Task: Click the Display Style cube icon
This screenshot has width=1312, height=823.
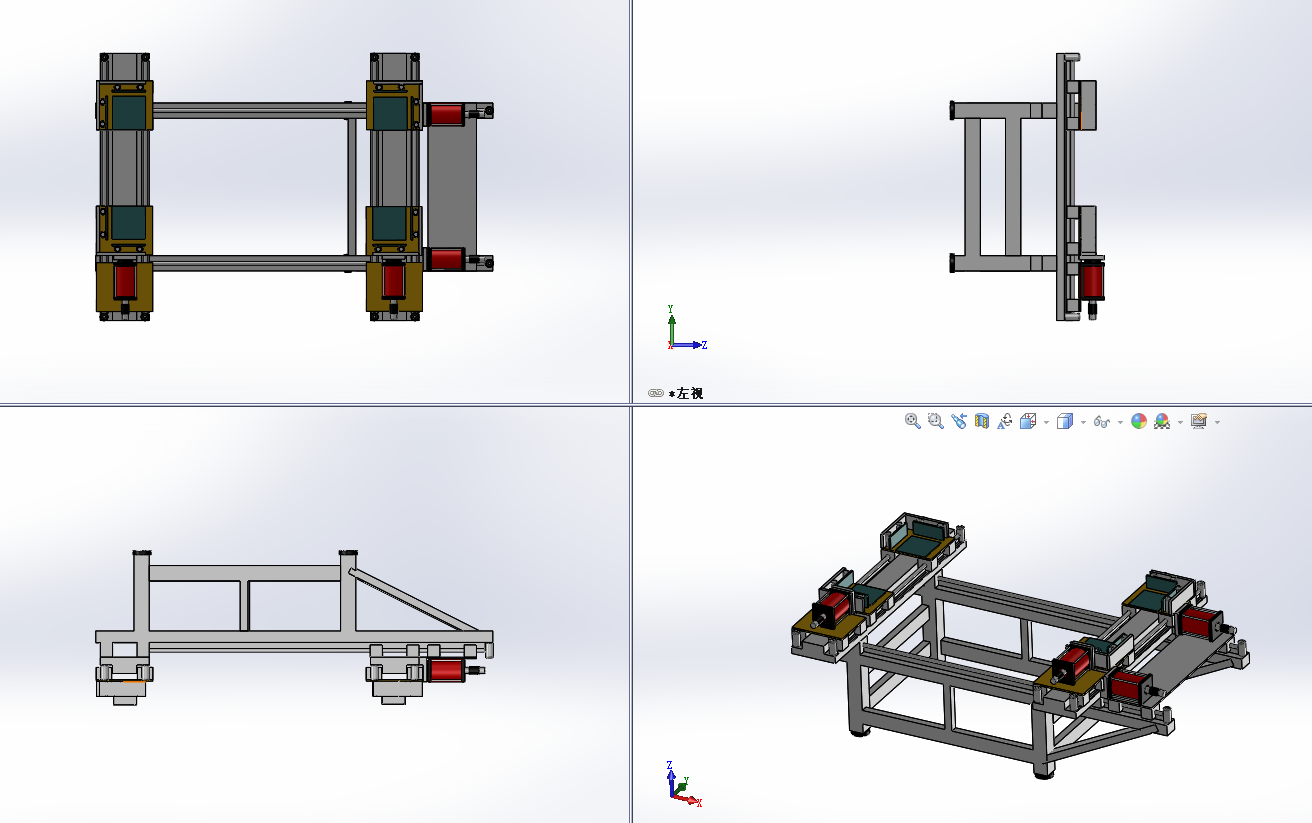Action: (1065, 421)
